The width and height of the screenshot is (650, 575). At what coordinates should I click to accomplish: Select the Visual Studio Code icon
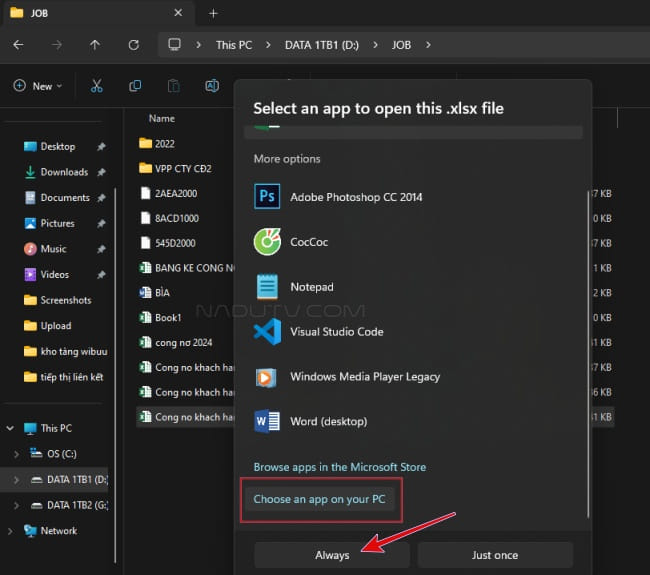click(267, 332)
